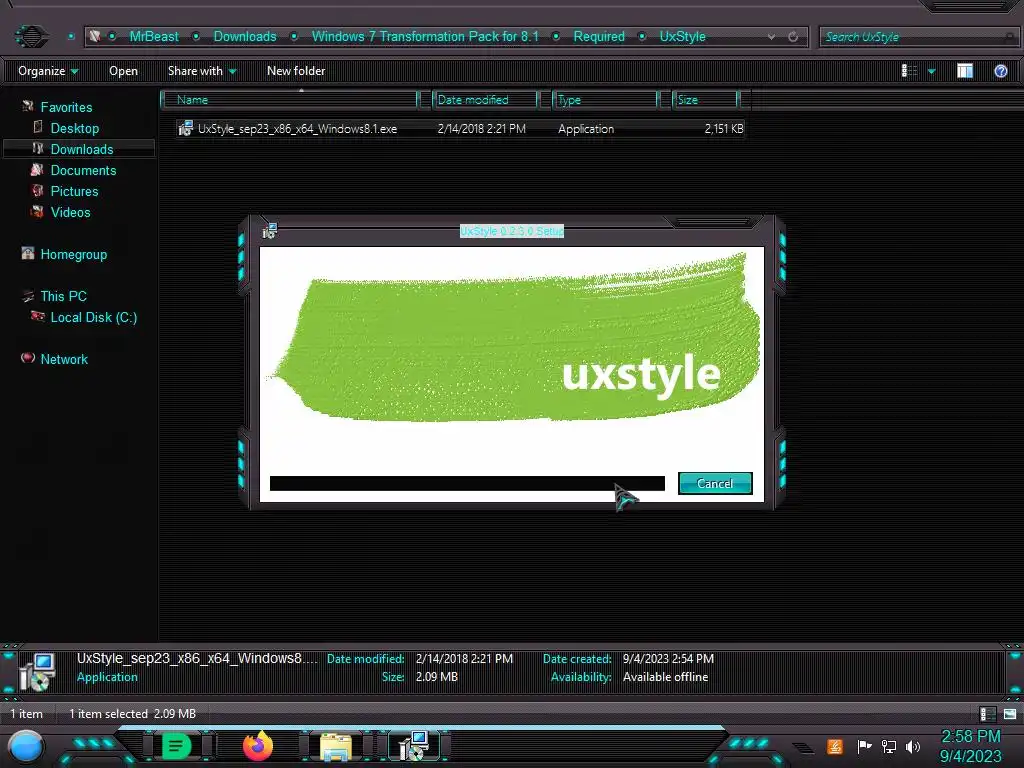Toggle the preview pane icon
Image resolution: width=1024 pixels, height=768 pixels.
point(965,71)
